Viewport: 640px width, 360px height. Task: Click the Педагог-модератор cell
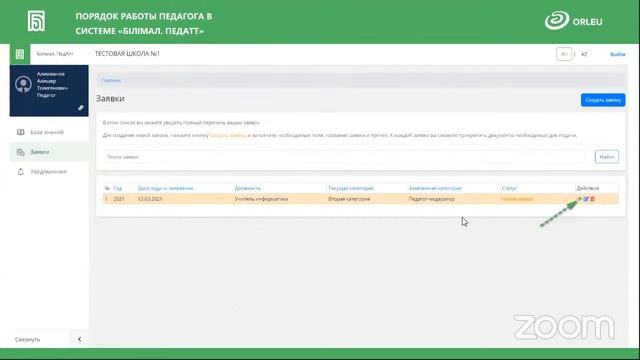click(x=431, y=199)
